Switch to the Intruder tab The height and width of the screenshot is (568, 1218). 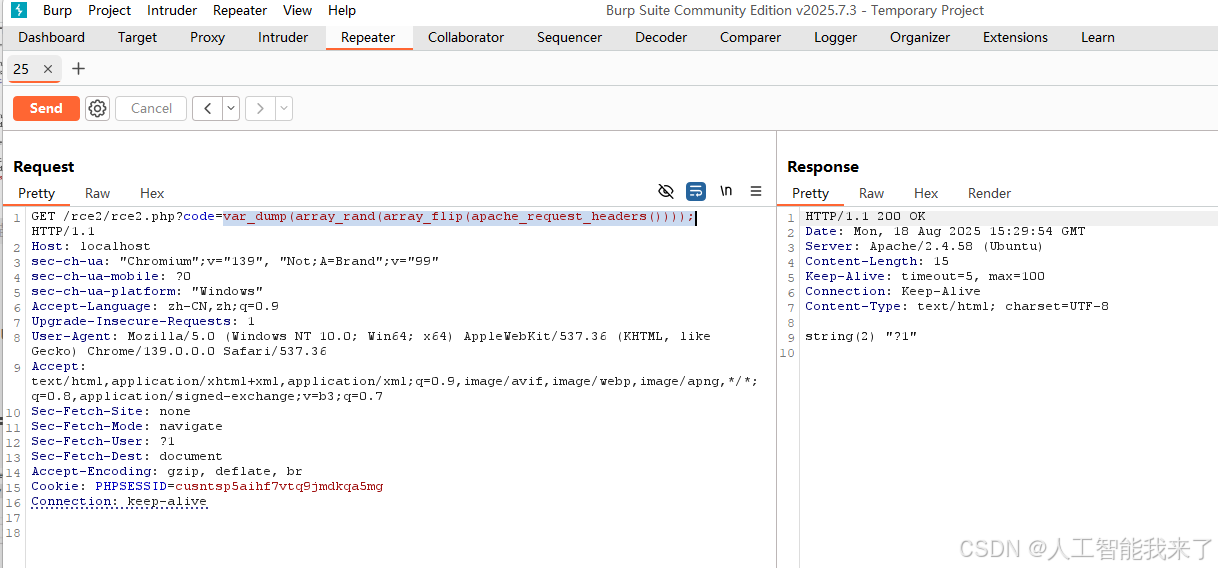283,37
